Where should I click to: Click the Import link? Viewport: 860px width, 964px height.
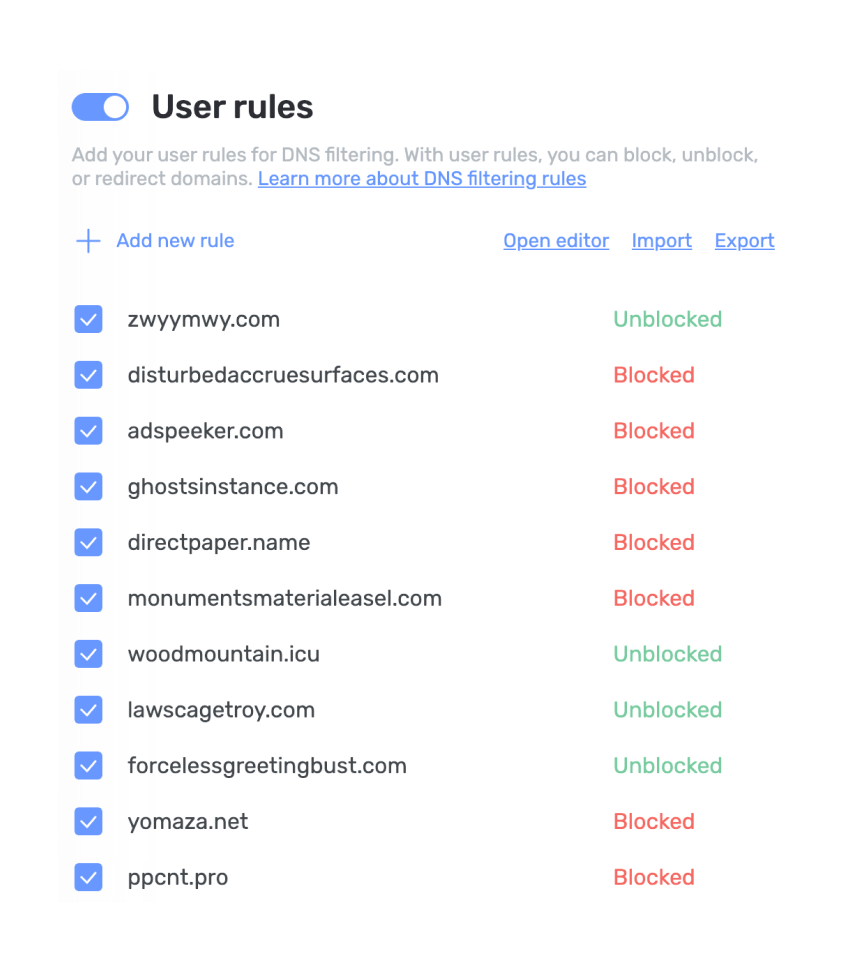661,241
